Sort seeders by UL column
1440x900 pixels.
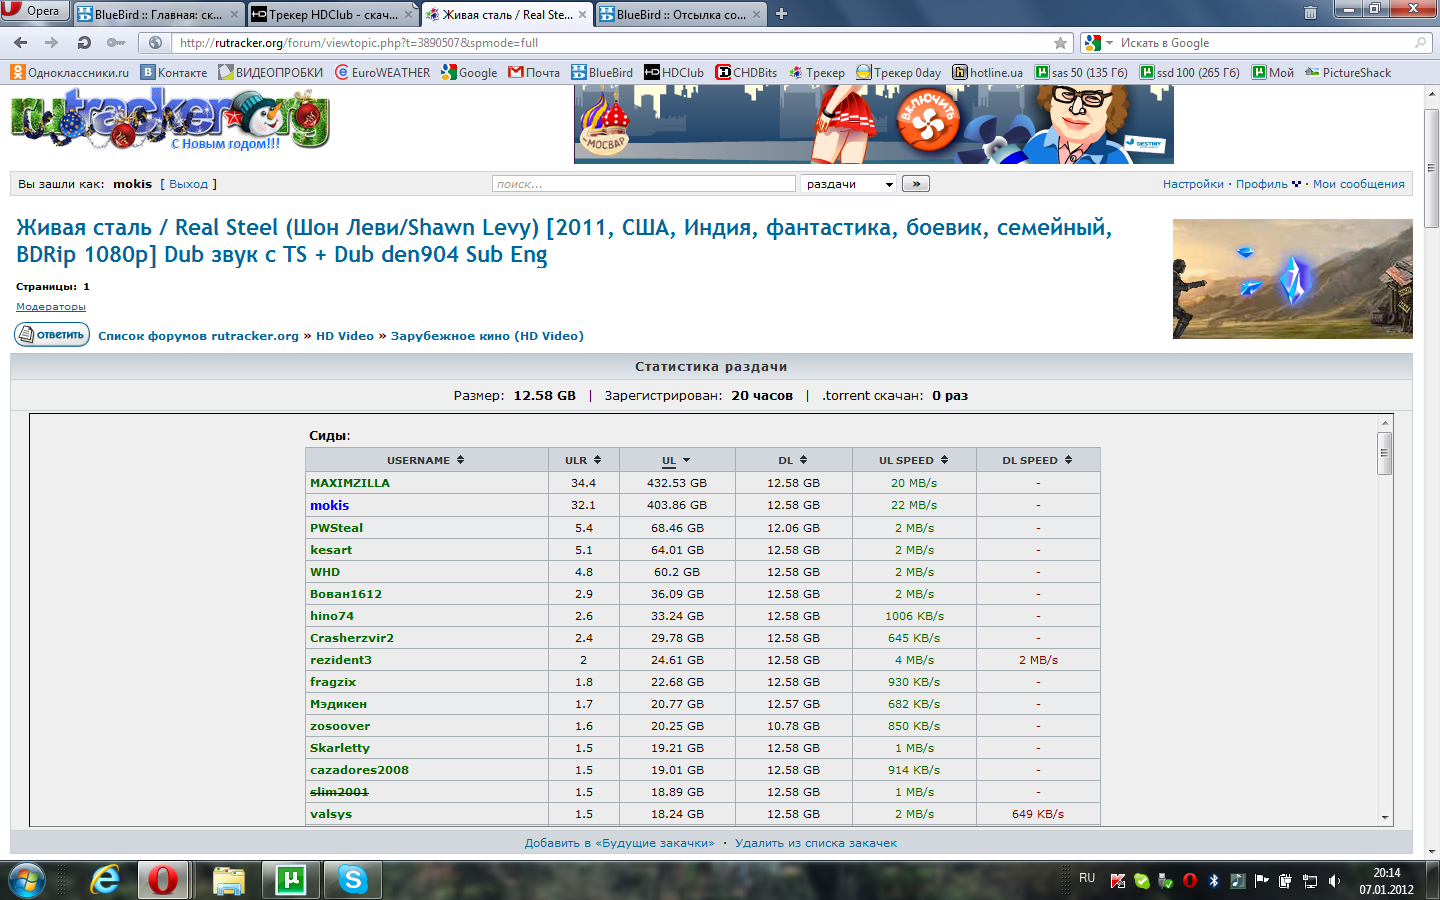(x=676, y=460)
